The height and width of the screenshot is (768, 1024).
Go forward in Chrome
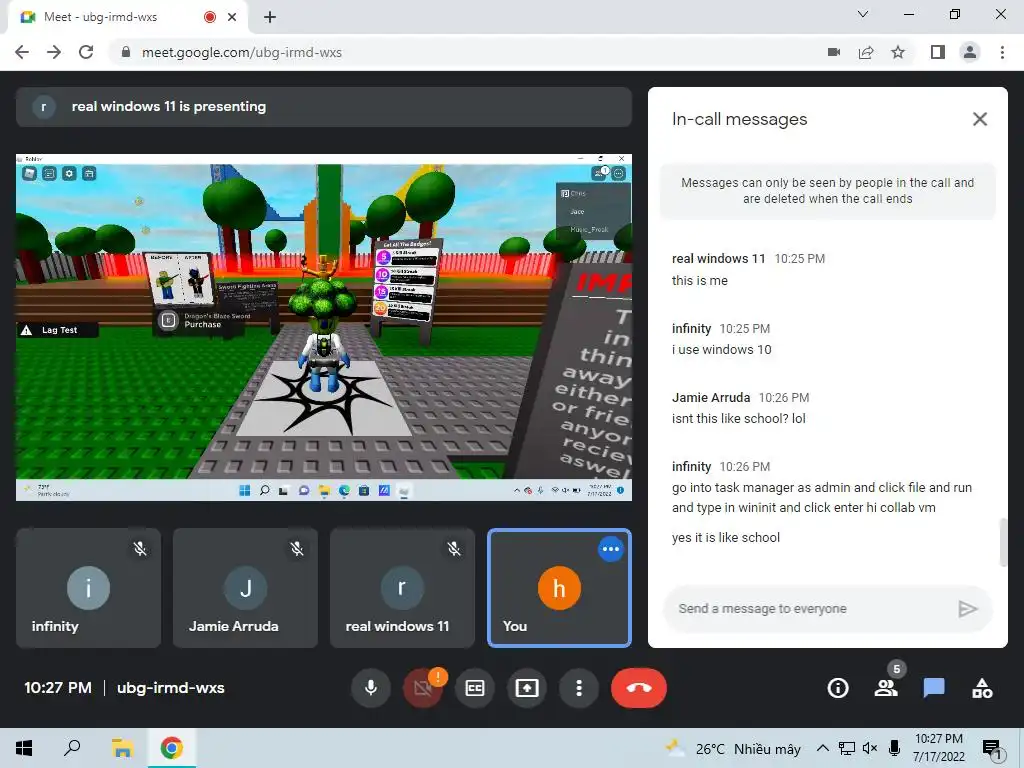(x=54, y=52)
